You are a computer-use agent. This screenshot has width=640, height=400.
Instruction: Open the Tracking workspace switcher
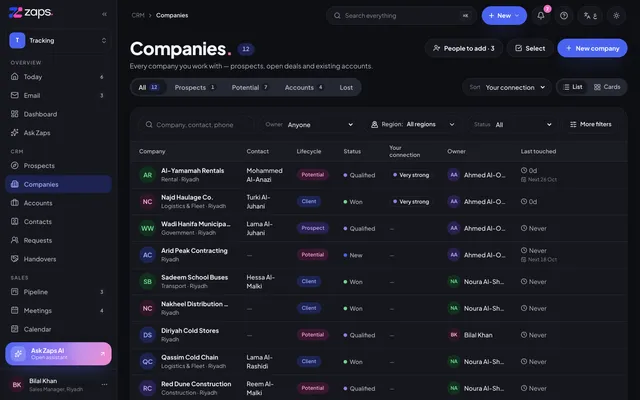click(58, 40)
